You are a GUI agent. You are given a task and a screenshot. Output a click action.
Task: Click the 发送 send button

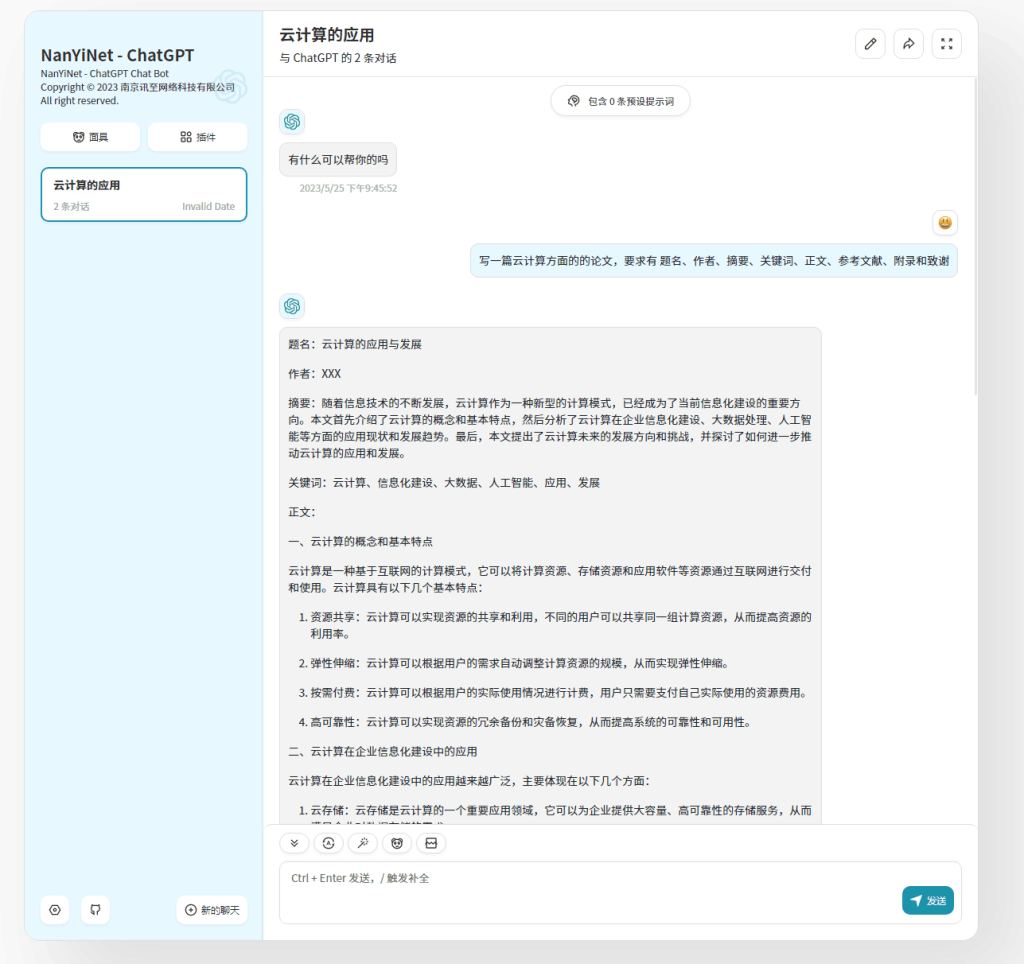(x=928, y=901)
